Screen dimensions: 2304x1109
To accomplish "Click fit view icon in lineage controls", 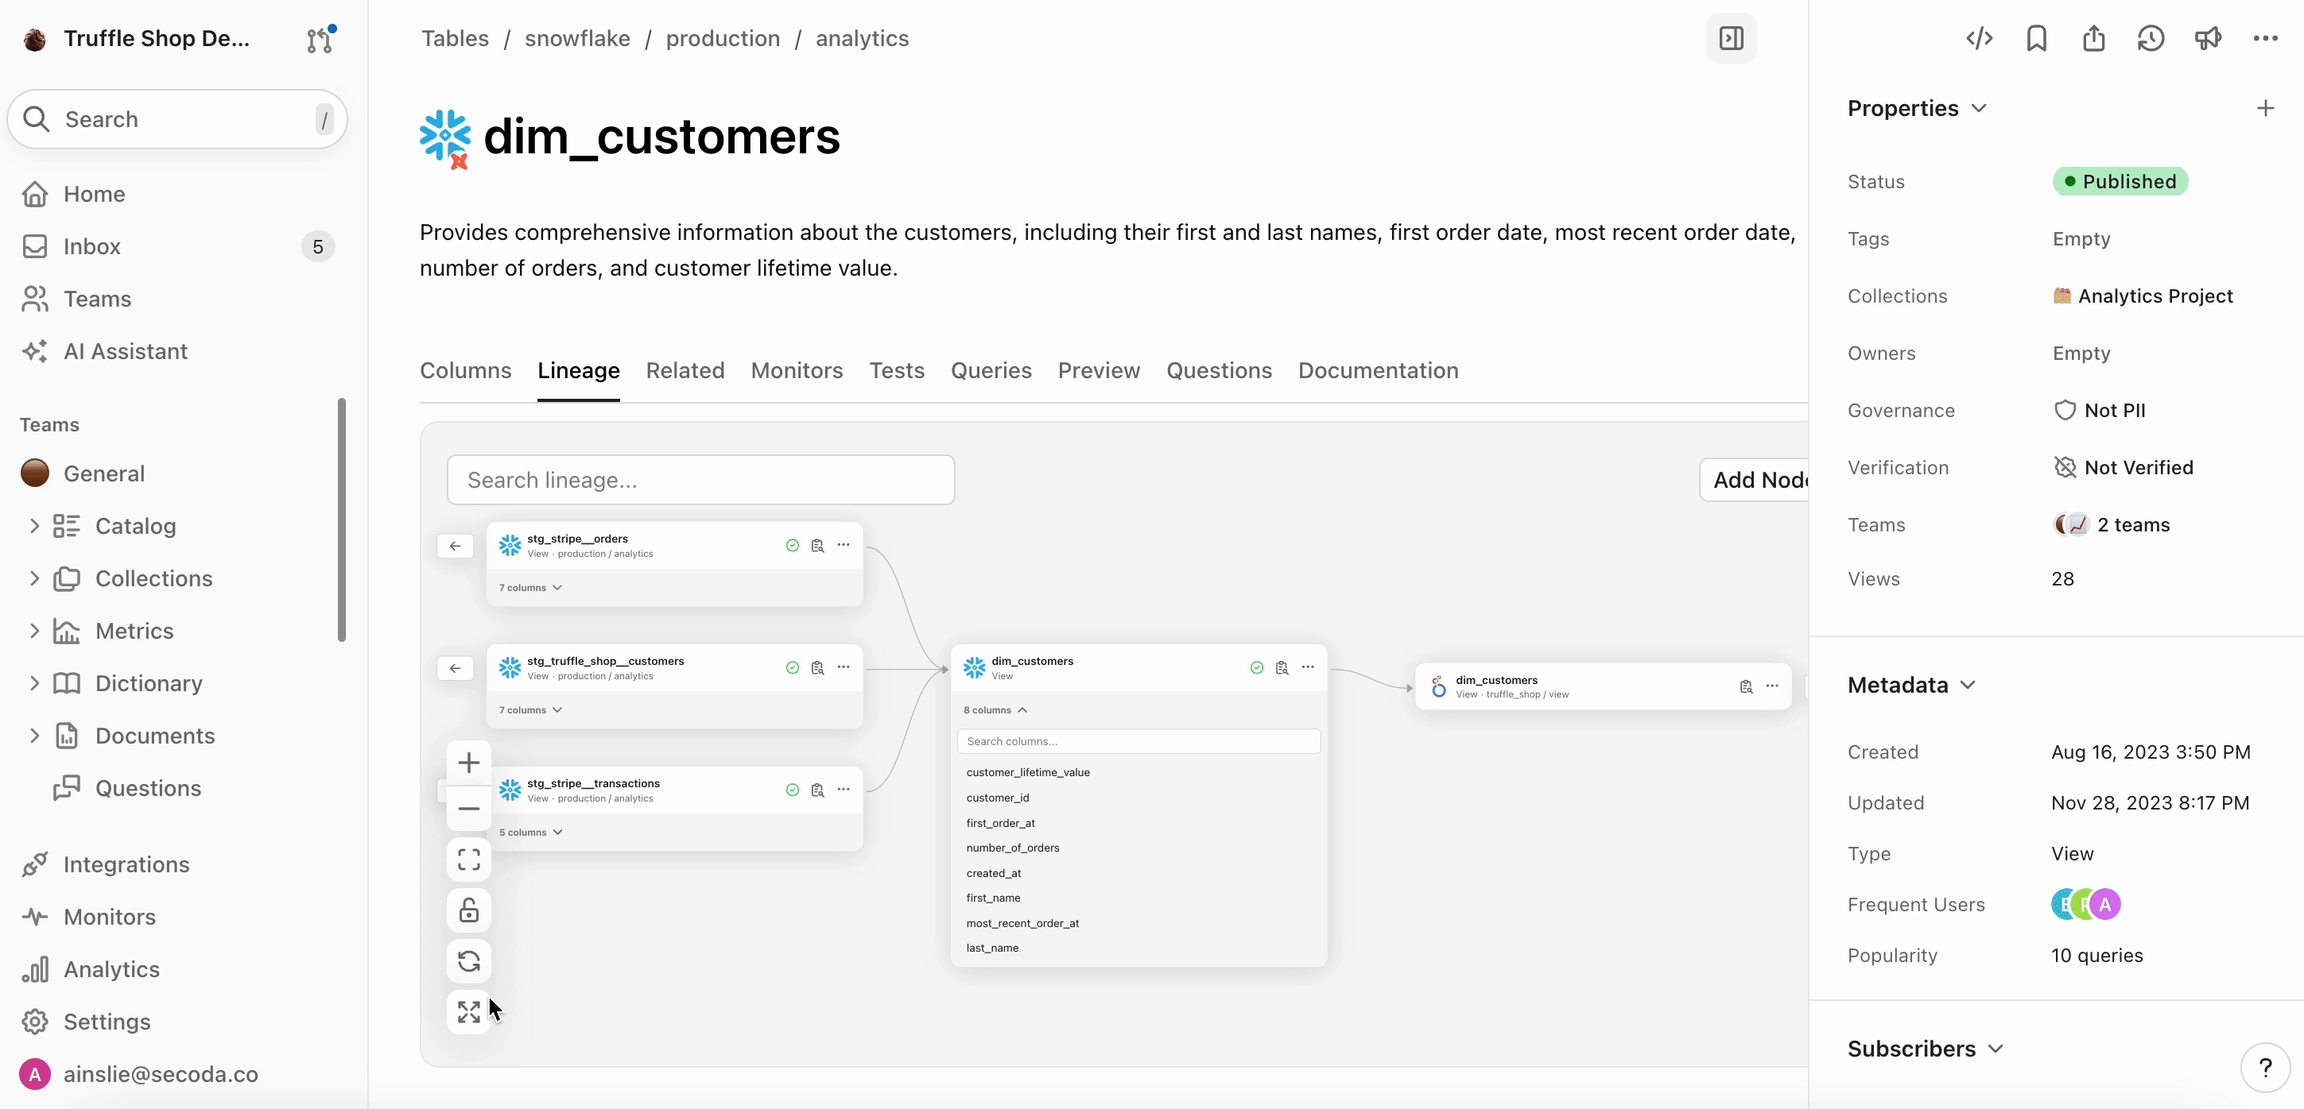I will point(468,860).
